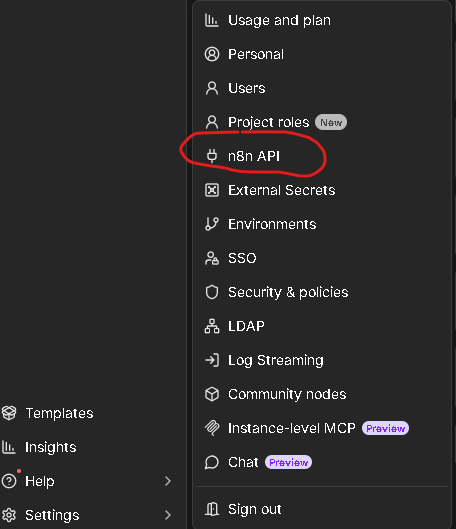
Task: Click the Instance-level MCP icon
Action: 212,428
